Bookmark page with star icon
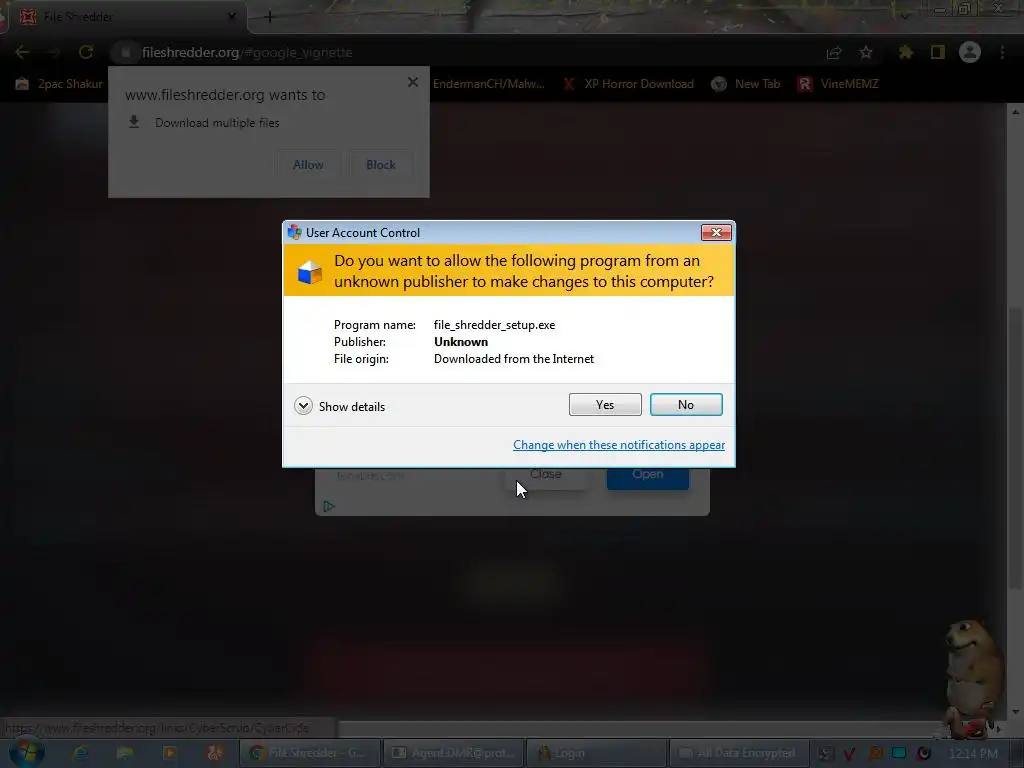Viewport: 1024px width, 768px height. (x=866, y=52)
